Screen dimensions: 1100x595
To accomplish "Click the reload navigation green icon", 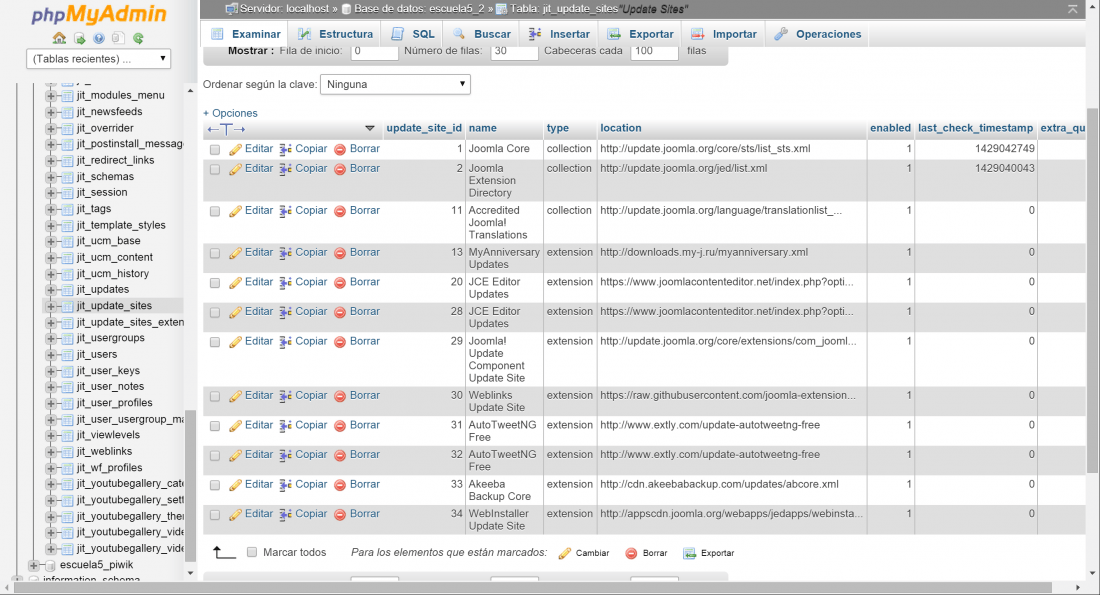I will pos(138,38).
